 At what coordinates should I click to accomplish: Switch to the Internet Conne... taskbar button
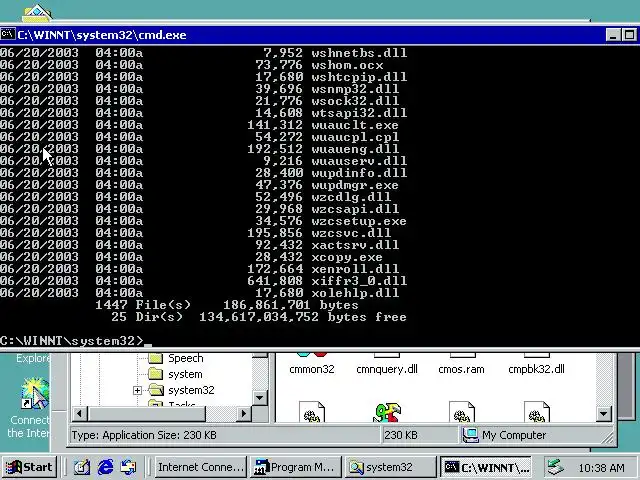tap(200, 467)
